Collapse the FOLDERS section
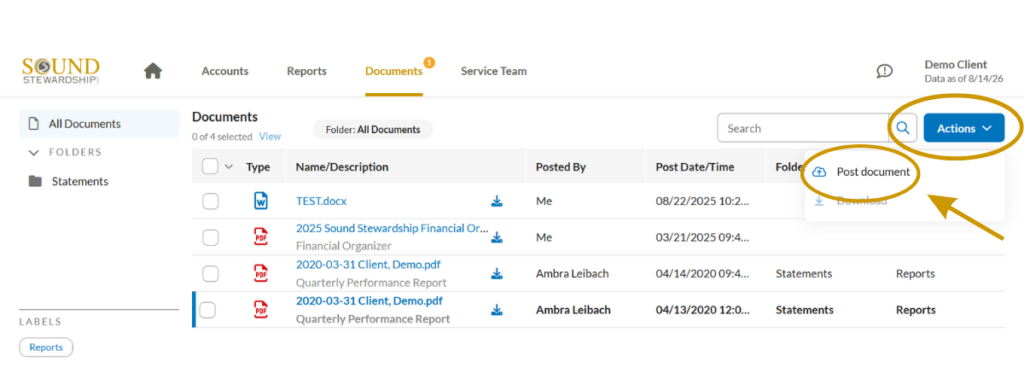 coord(35,153)
